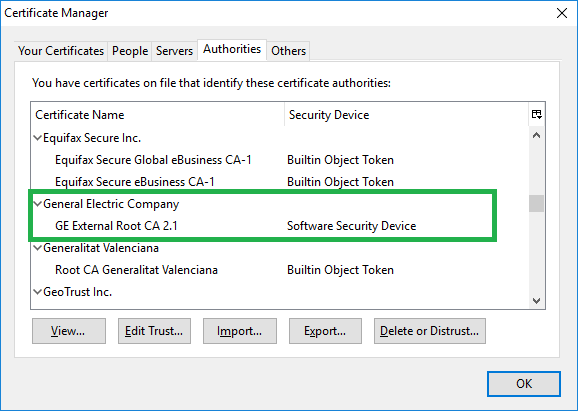Image resolution: width=578 pixels, height=411 pixels.
Task: Click Delete or Distrust... button
Action: coord(430,331)
